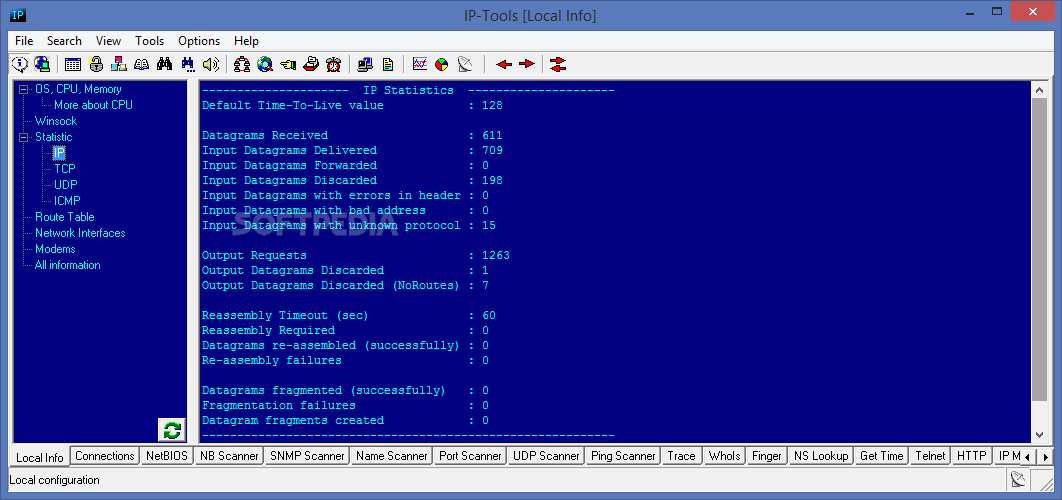This screenshot has width=1062, height=500.
Task: Click the pointing hand Finger icon
Action: pyautogui.click(x=288, y=64)
